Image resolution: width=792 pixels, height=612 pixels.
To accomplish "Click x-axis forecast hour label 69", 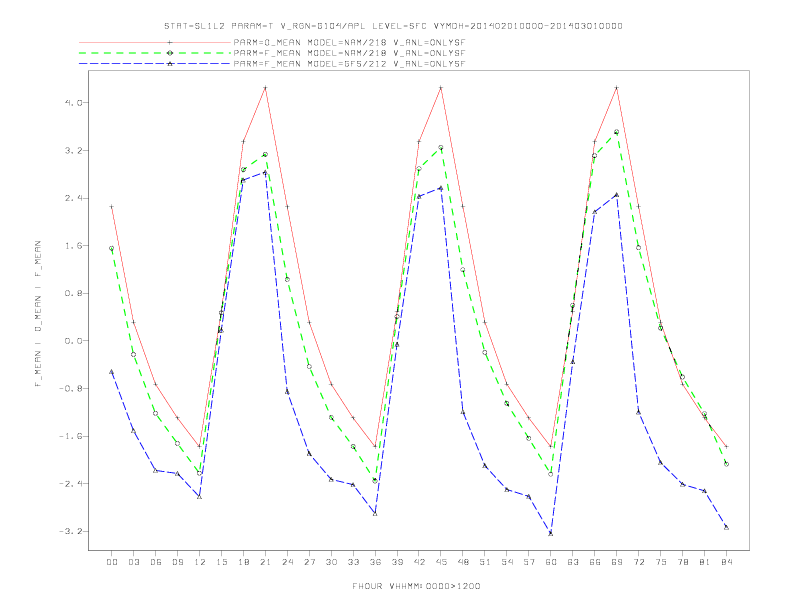I will point(617,562).
